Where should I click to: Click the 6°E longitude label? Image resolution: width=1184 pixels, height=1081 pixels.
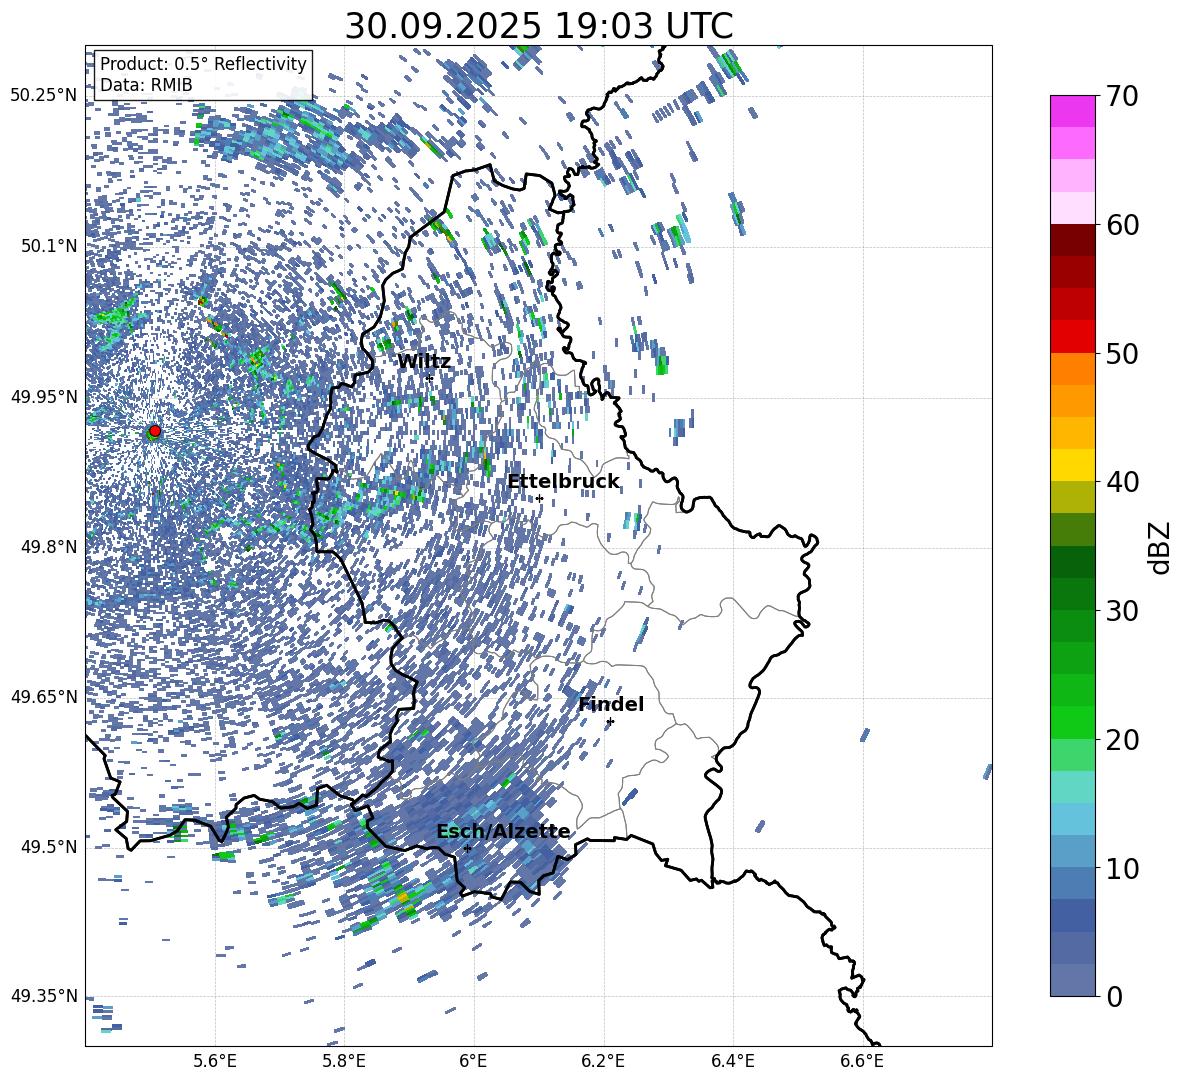click(x=473, y=1061)
